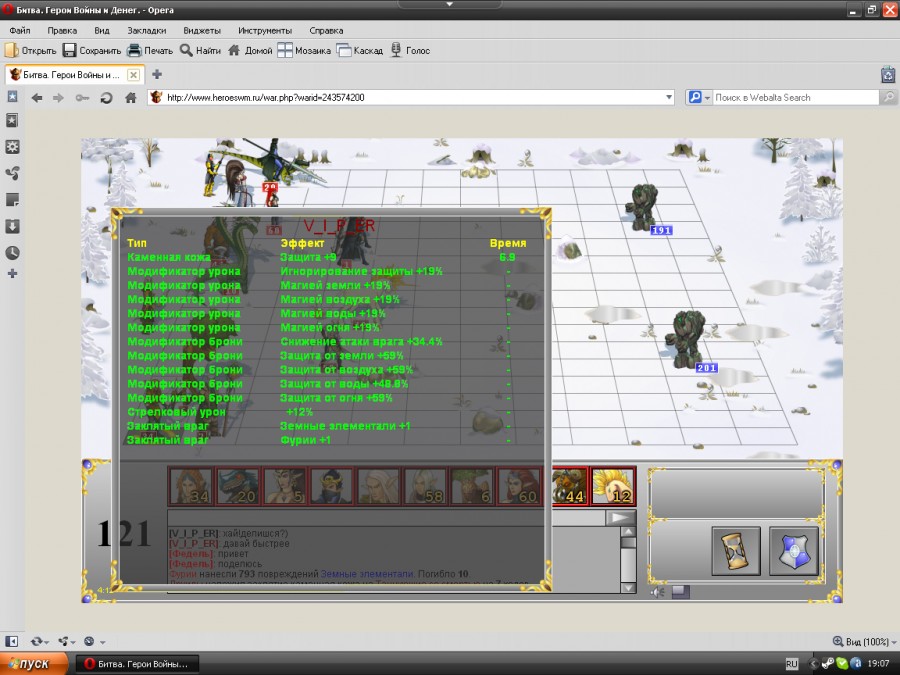The width and height of the screenshot is (900, 675).
Task: Click the Сохранить toolbar button
Action: click(92, 51)
